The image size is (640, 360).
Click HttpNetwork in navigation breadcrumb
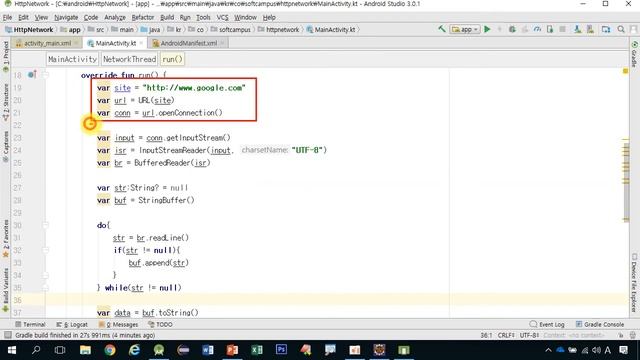[29, 30]
